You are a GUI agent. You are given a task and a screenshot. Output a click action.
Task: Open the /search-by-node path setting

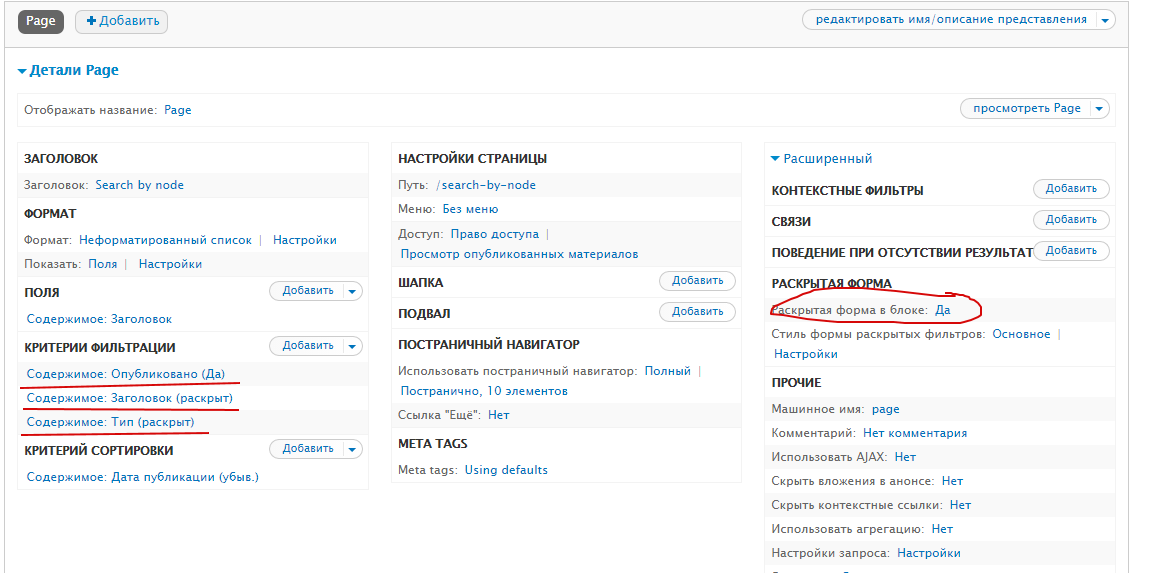tap(478, 185)
